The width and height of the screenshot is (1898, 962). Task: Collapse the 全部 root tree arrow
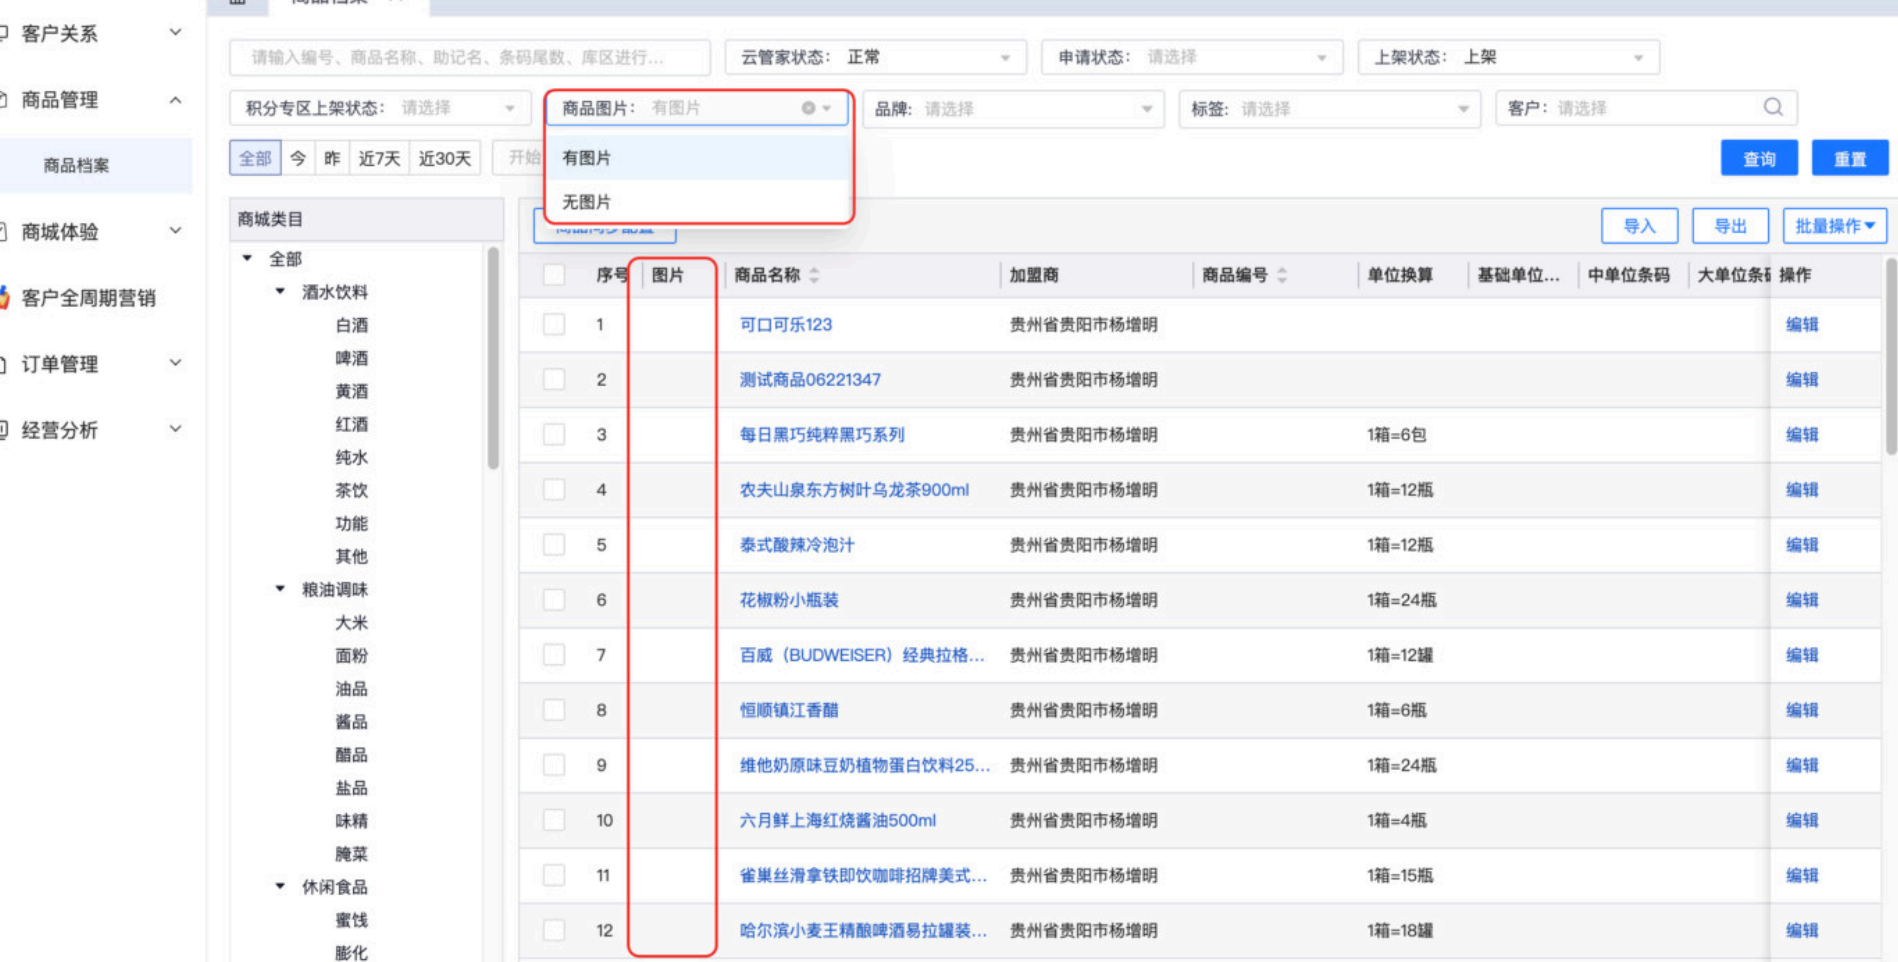tap(247, 258)
